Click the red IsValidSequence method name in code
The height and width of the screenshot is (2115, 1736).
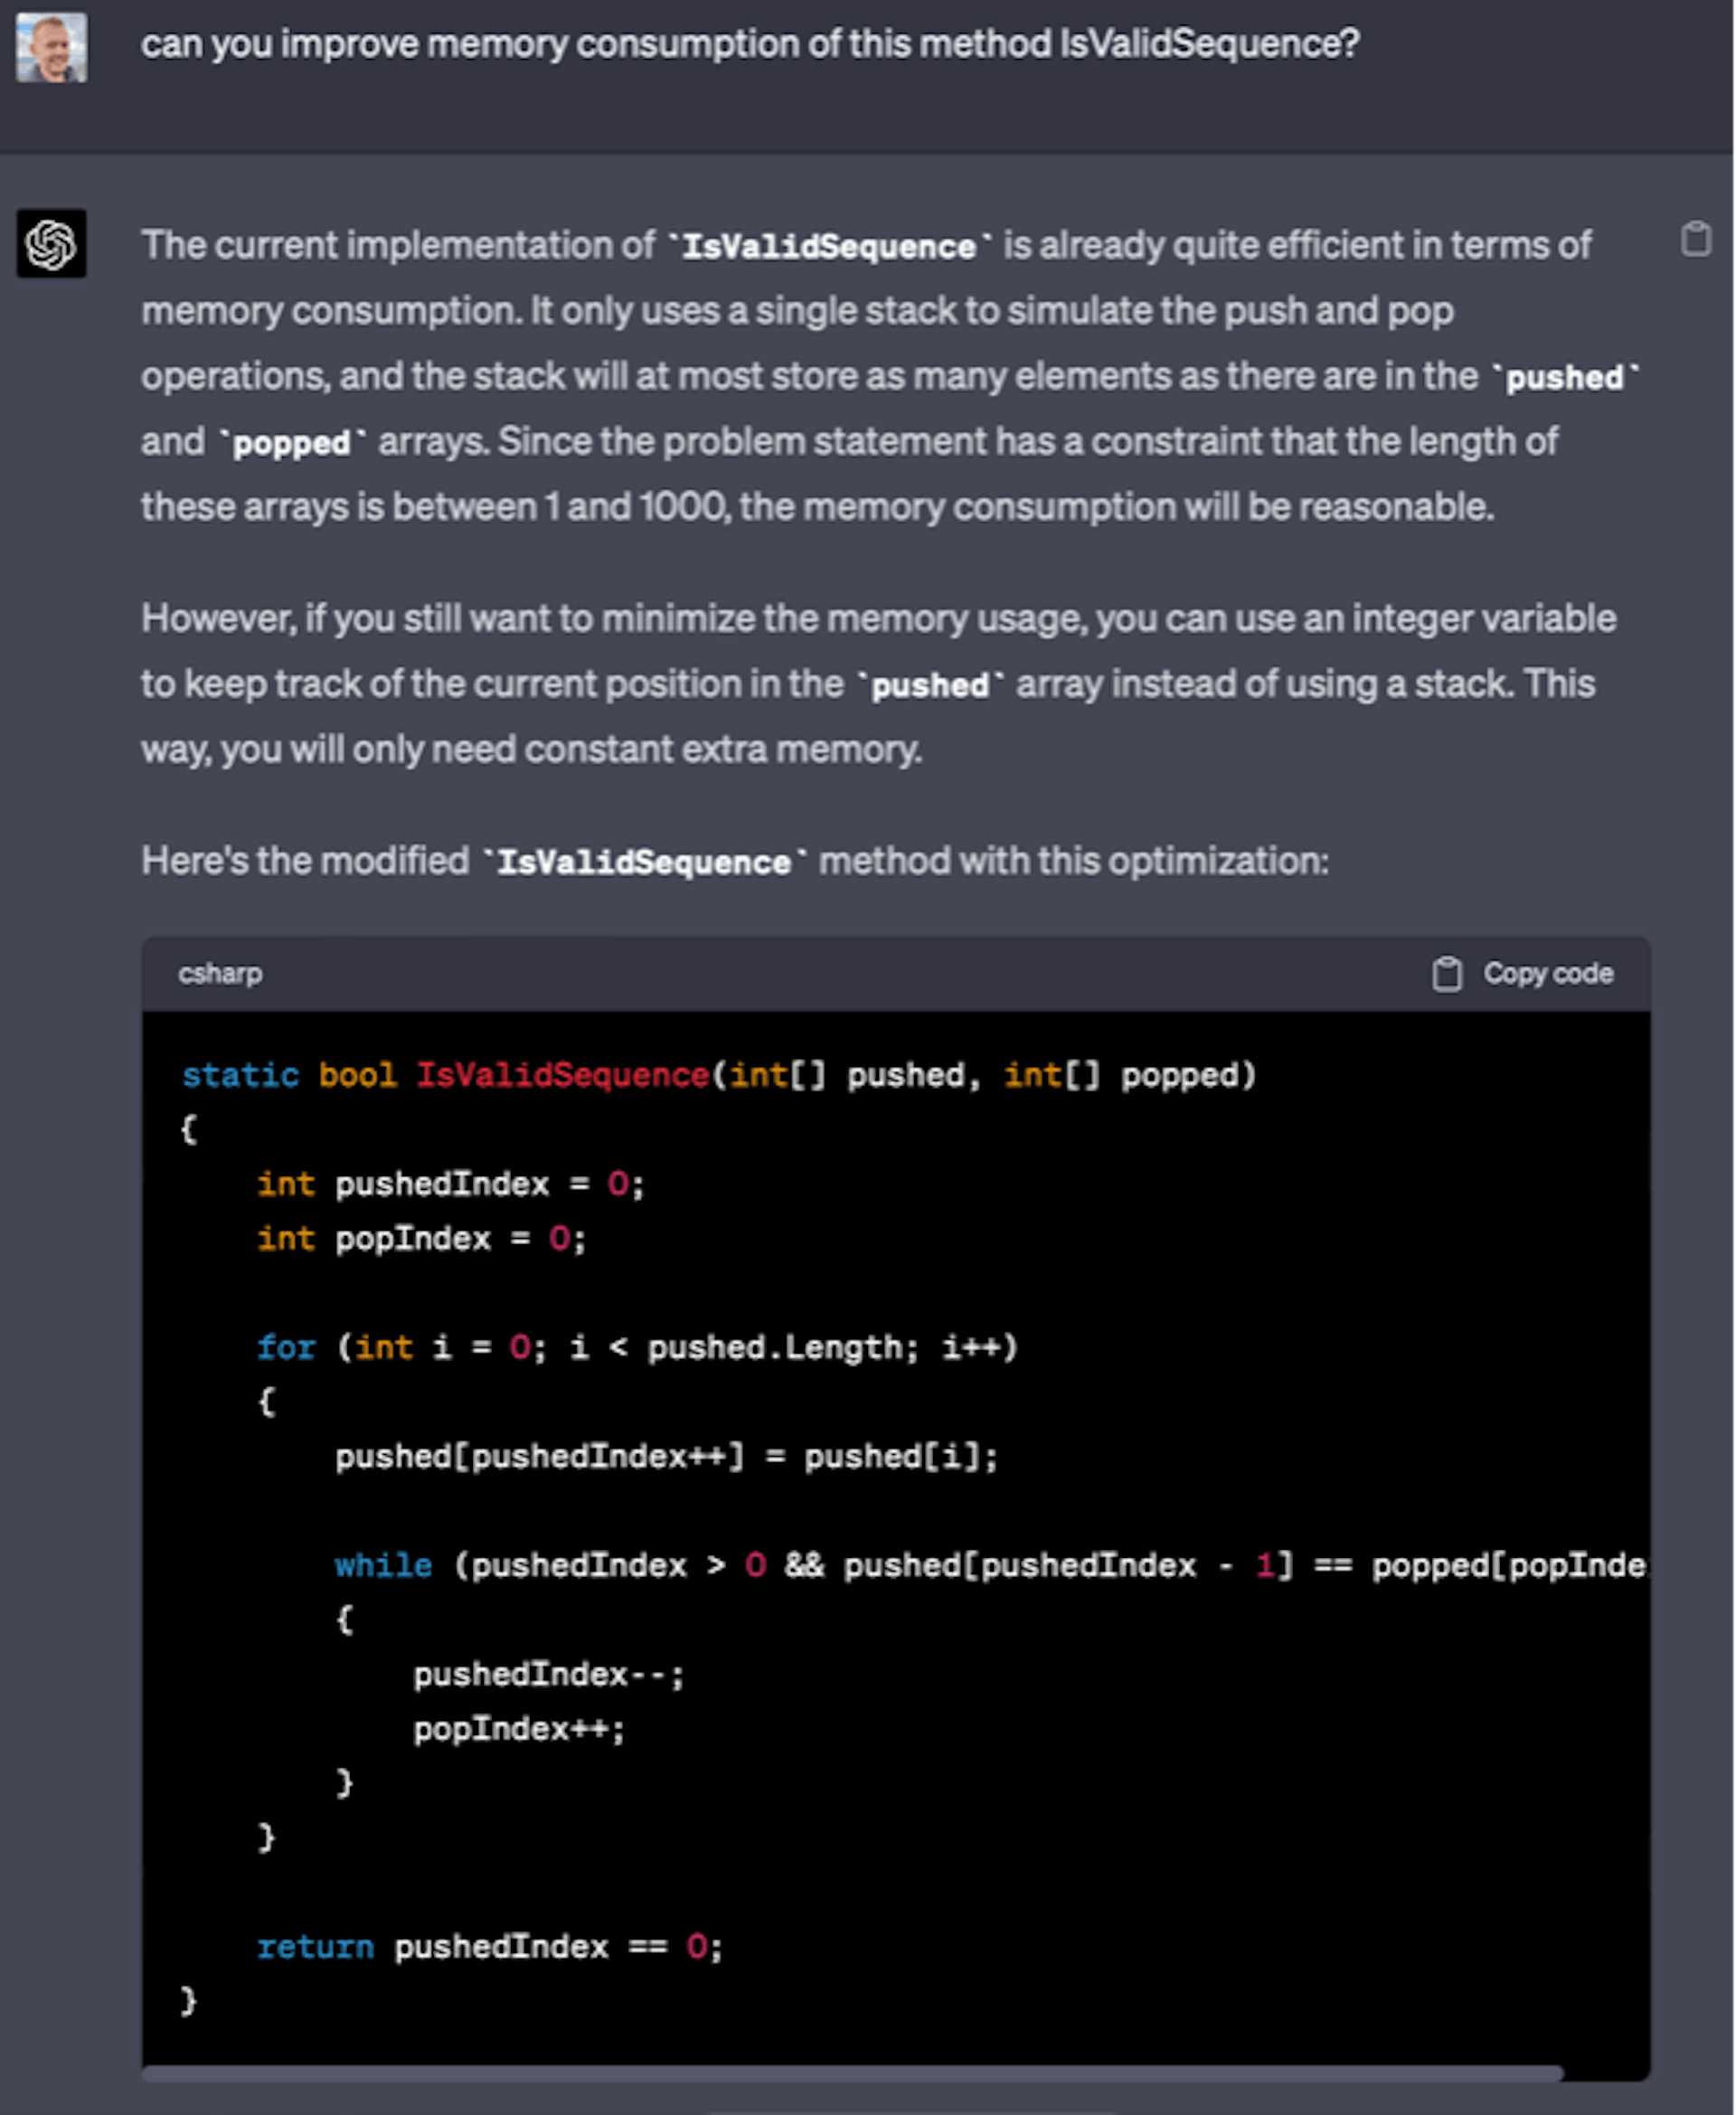point(562,1075)
